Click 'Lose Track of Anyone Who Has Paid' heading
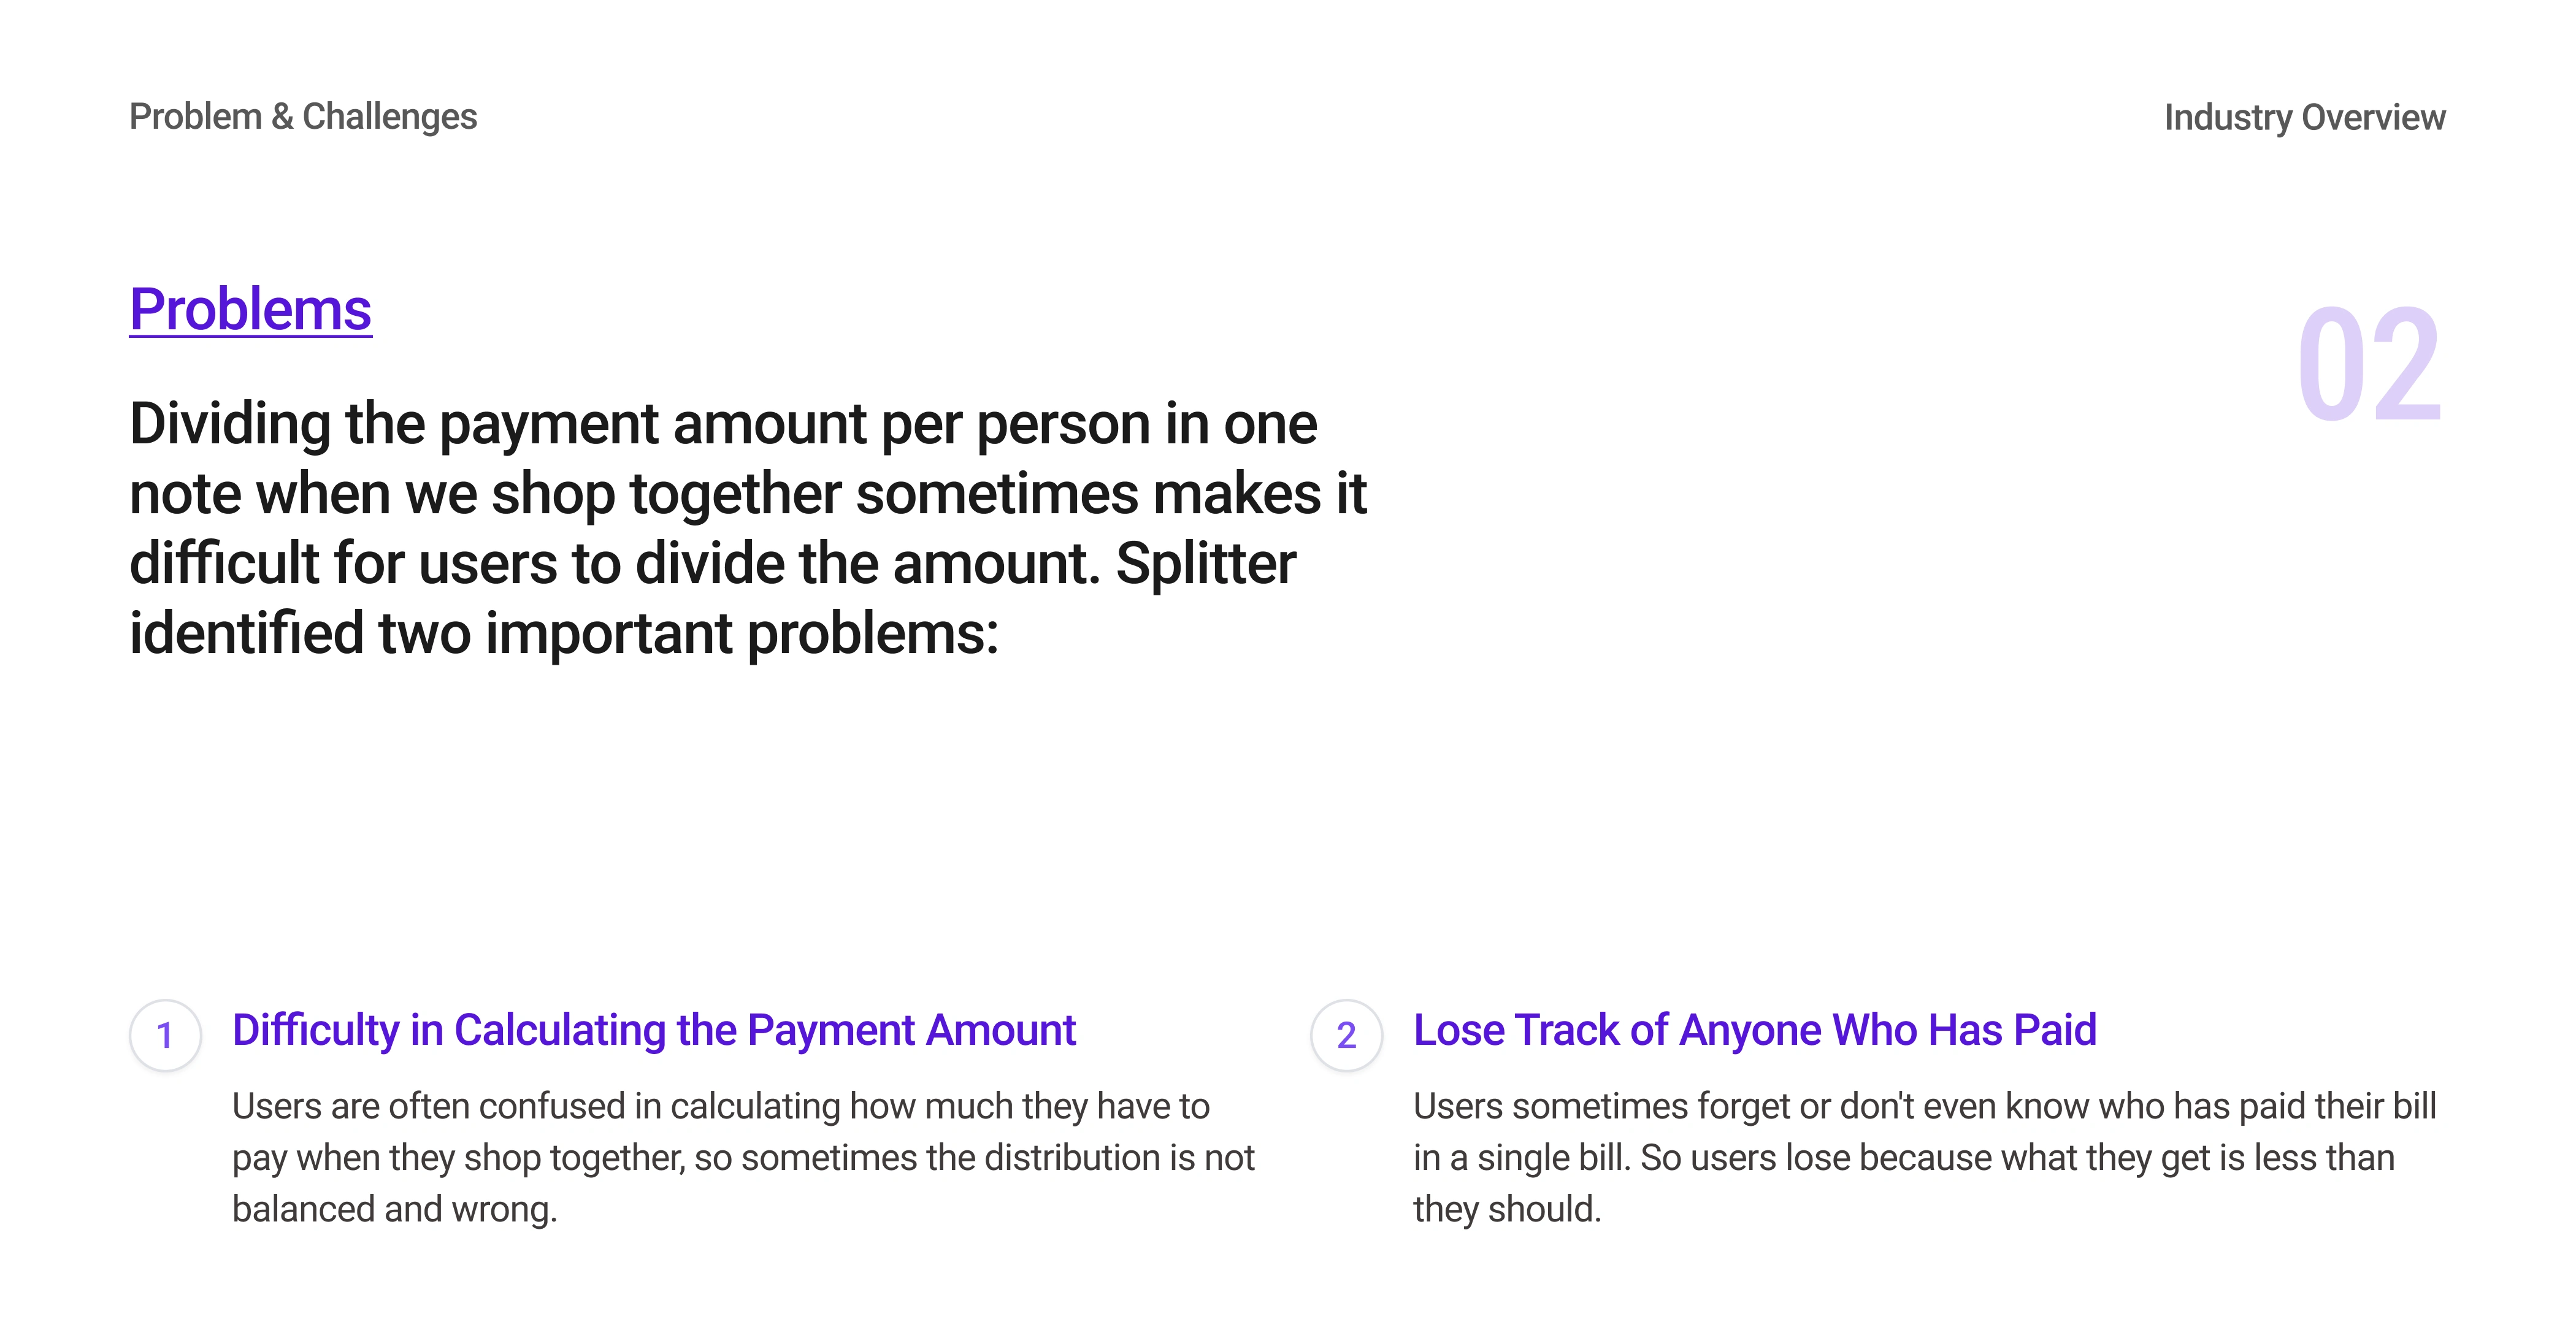This screenshot has width=2576, height=1330. [x=1754, y=1030]
